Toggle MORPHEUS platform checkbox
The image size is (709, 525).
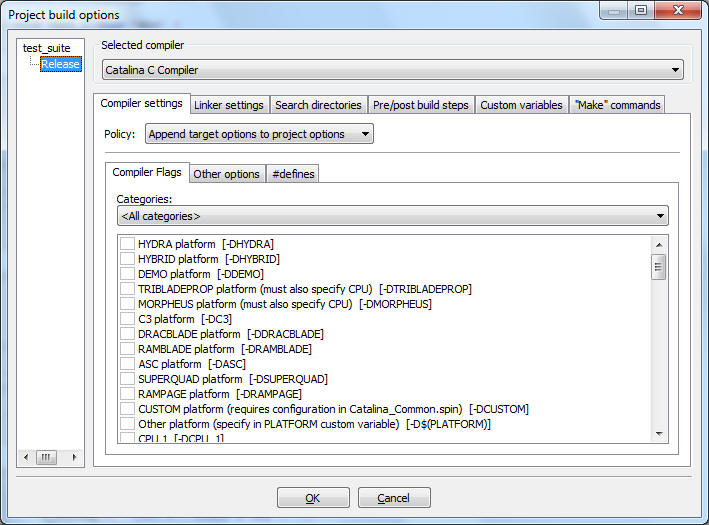(127, 303)
